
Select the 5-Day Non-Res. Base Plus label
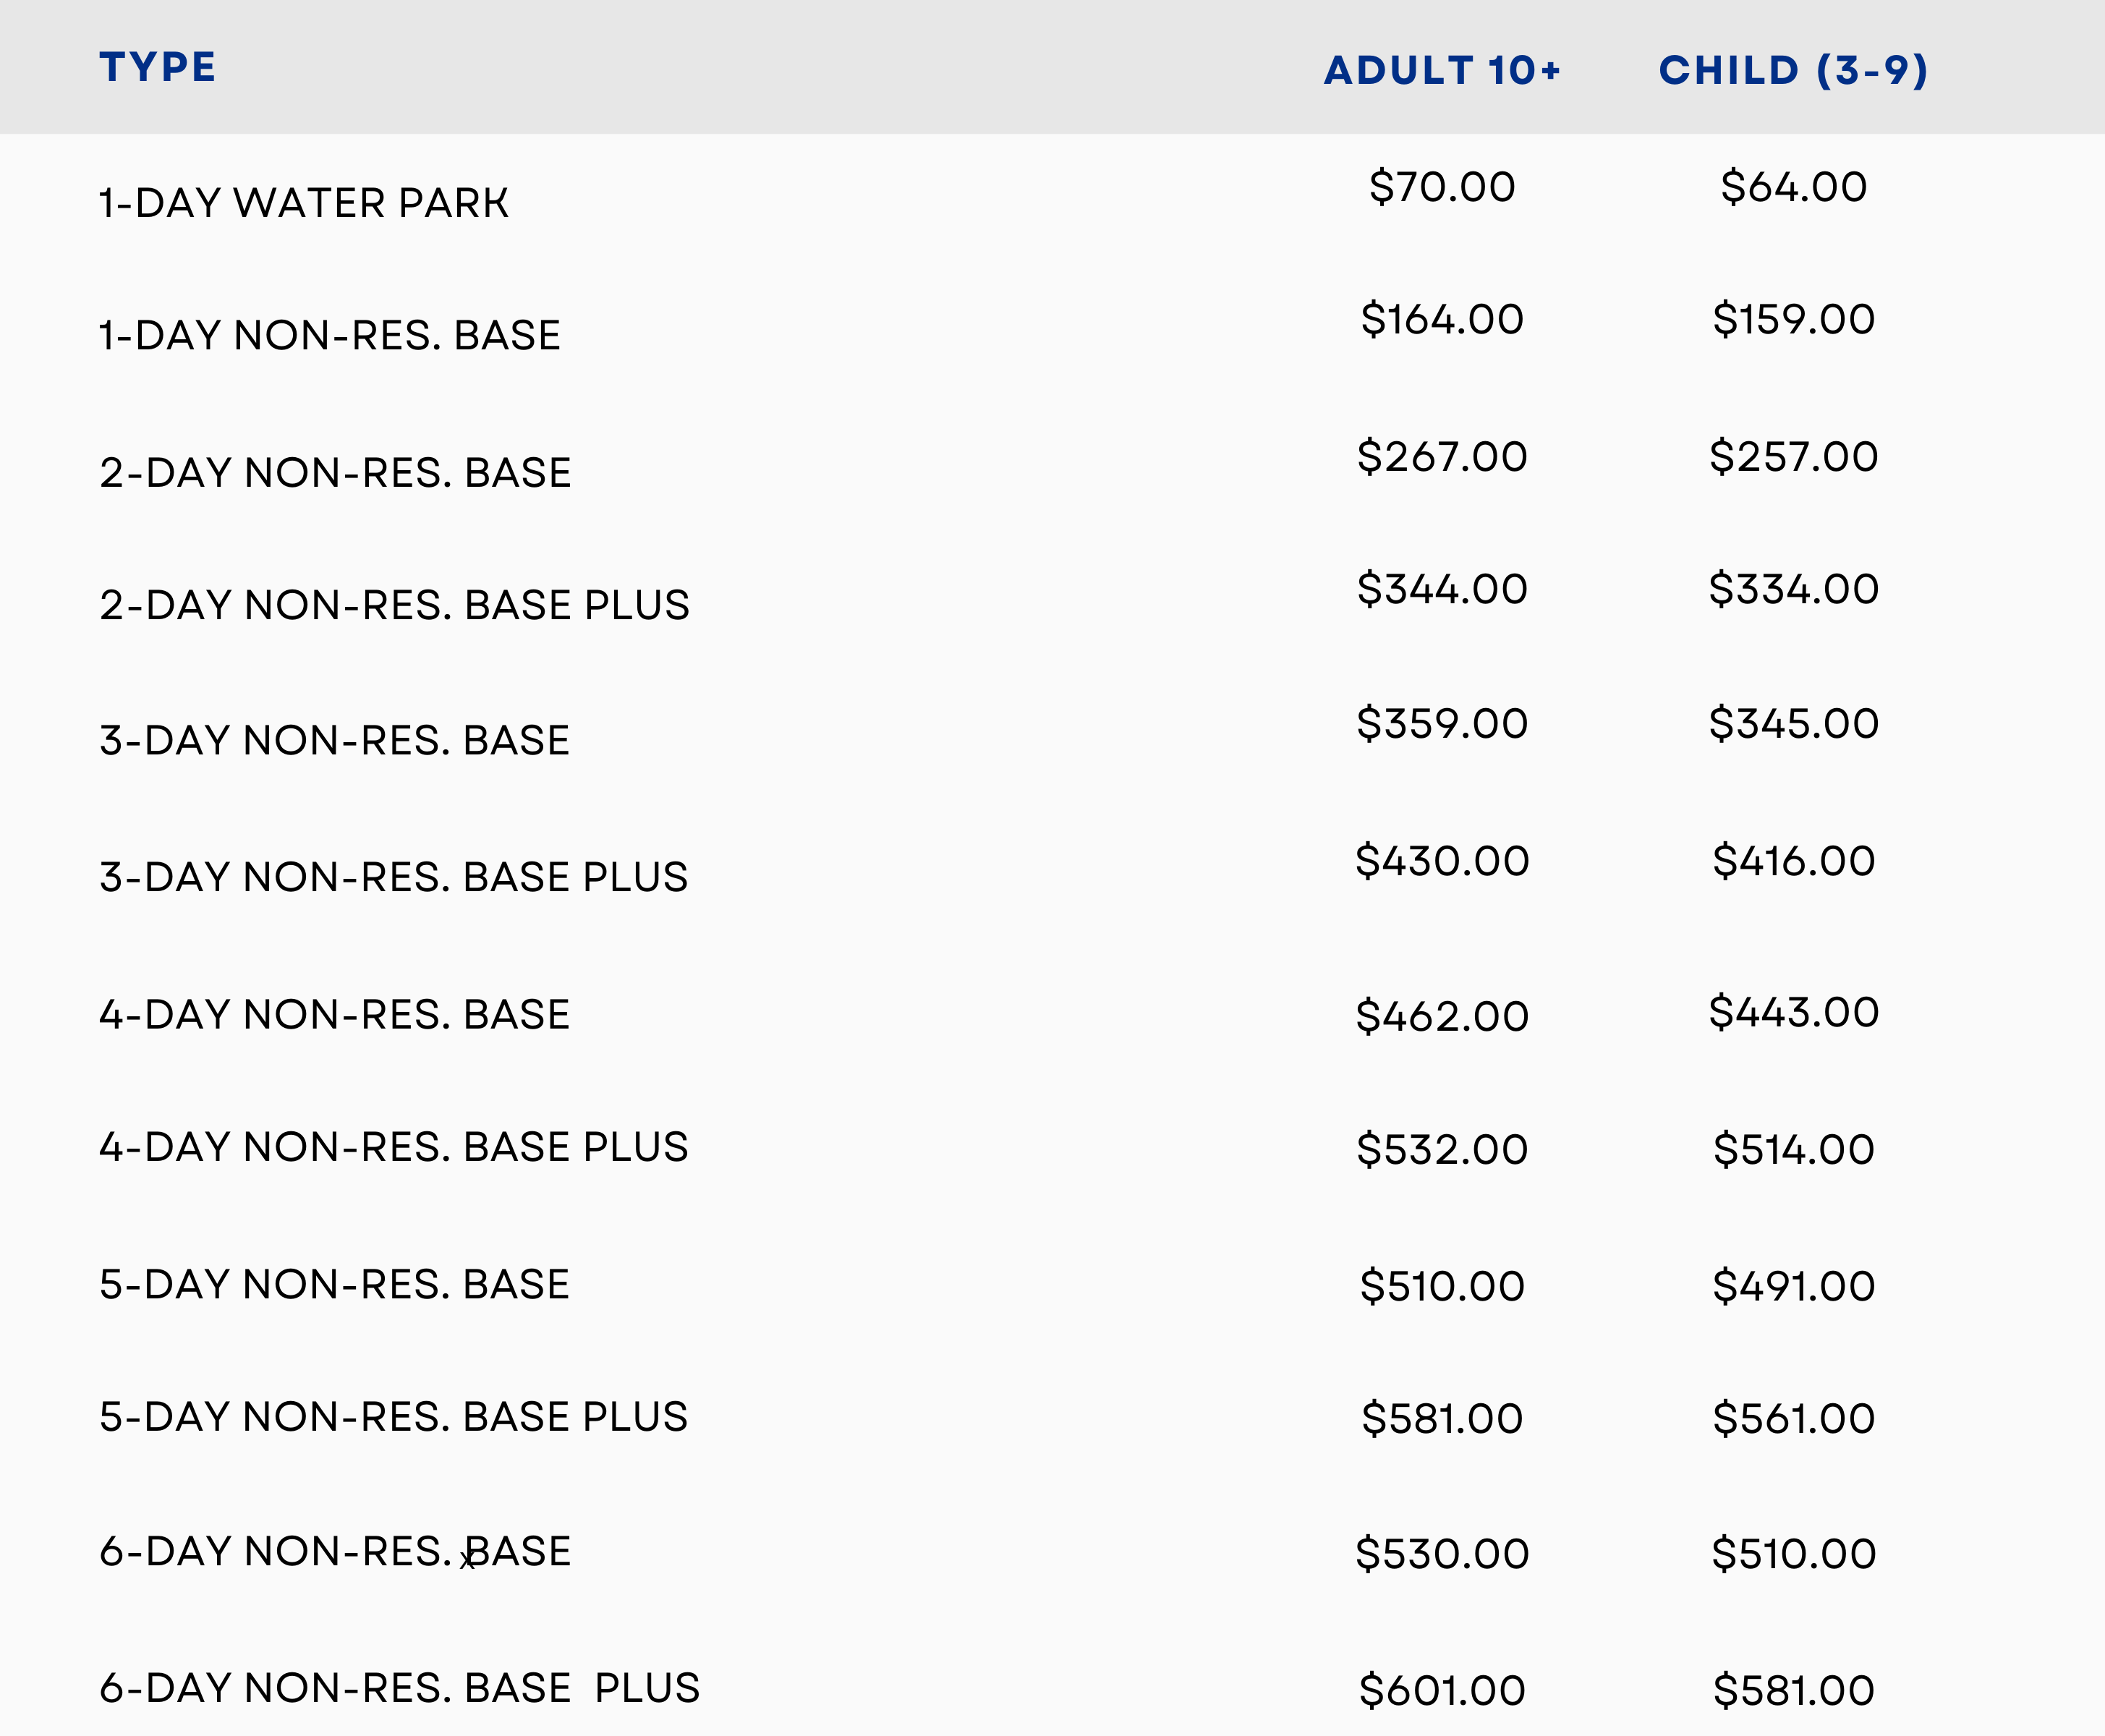[x=393, y=1416]
